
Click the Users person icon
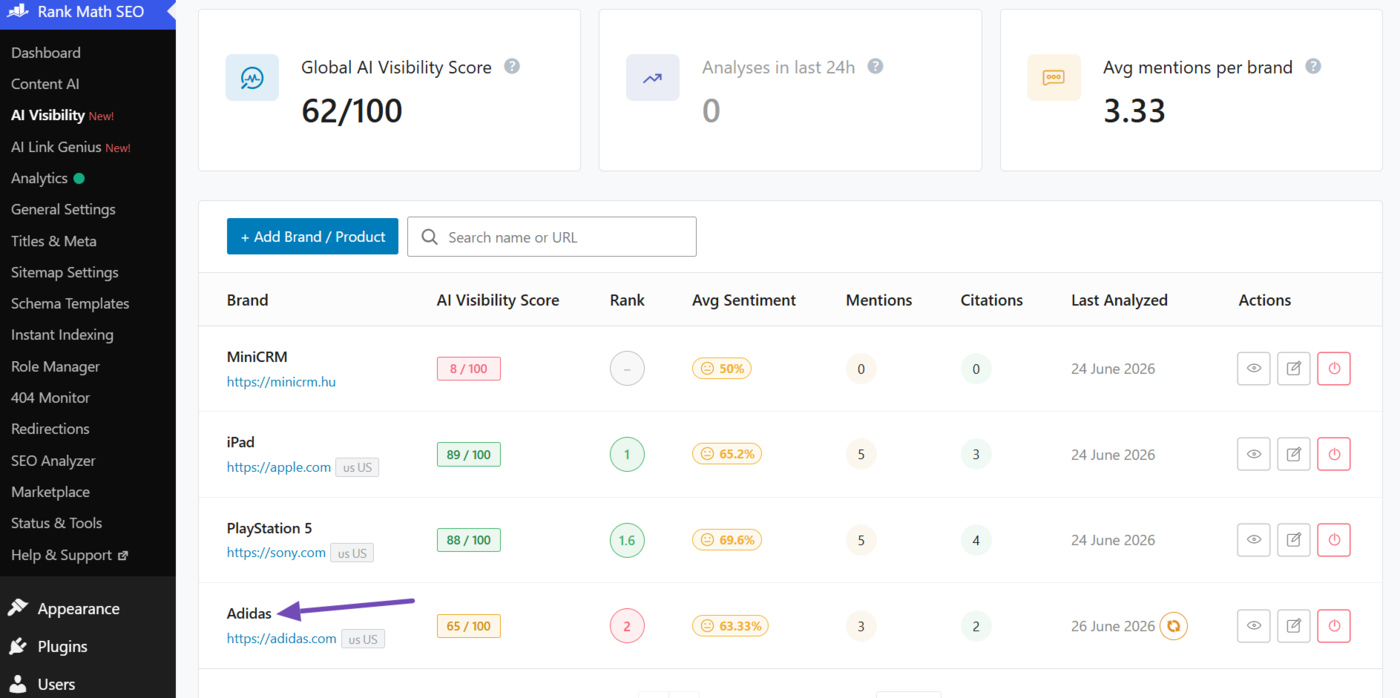[x=17, y=684]
